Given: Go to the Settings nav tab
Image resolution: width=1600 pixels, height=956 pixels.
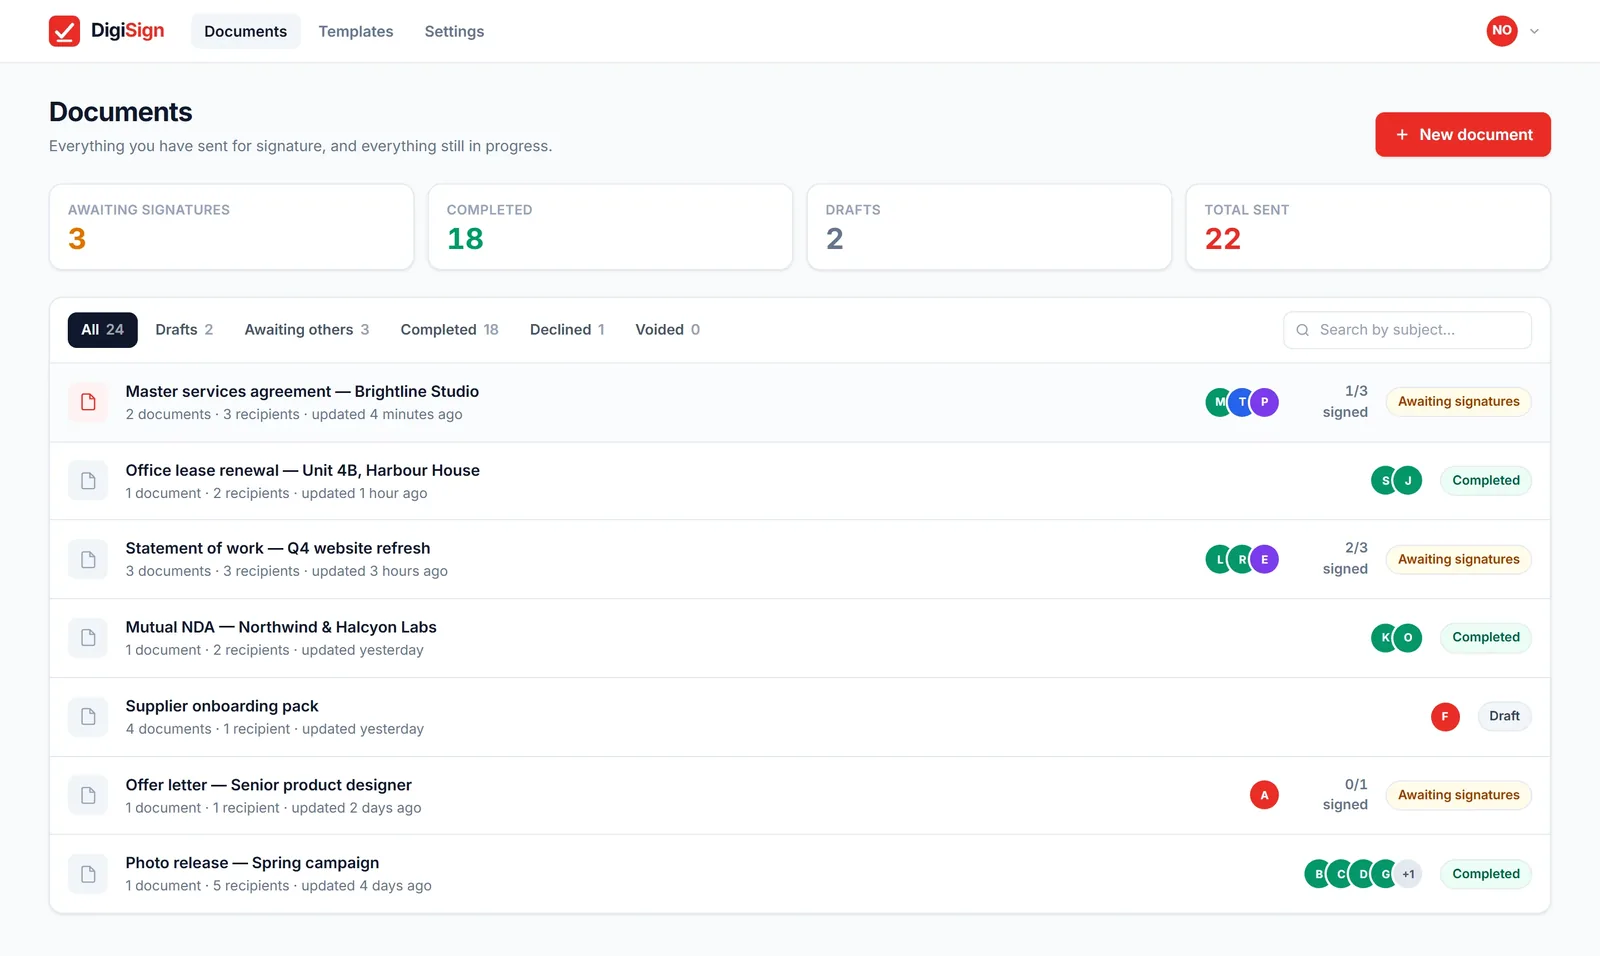Looking at the screenshot, I should 454,31.
